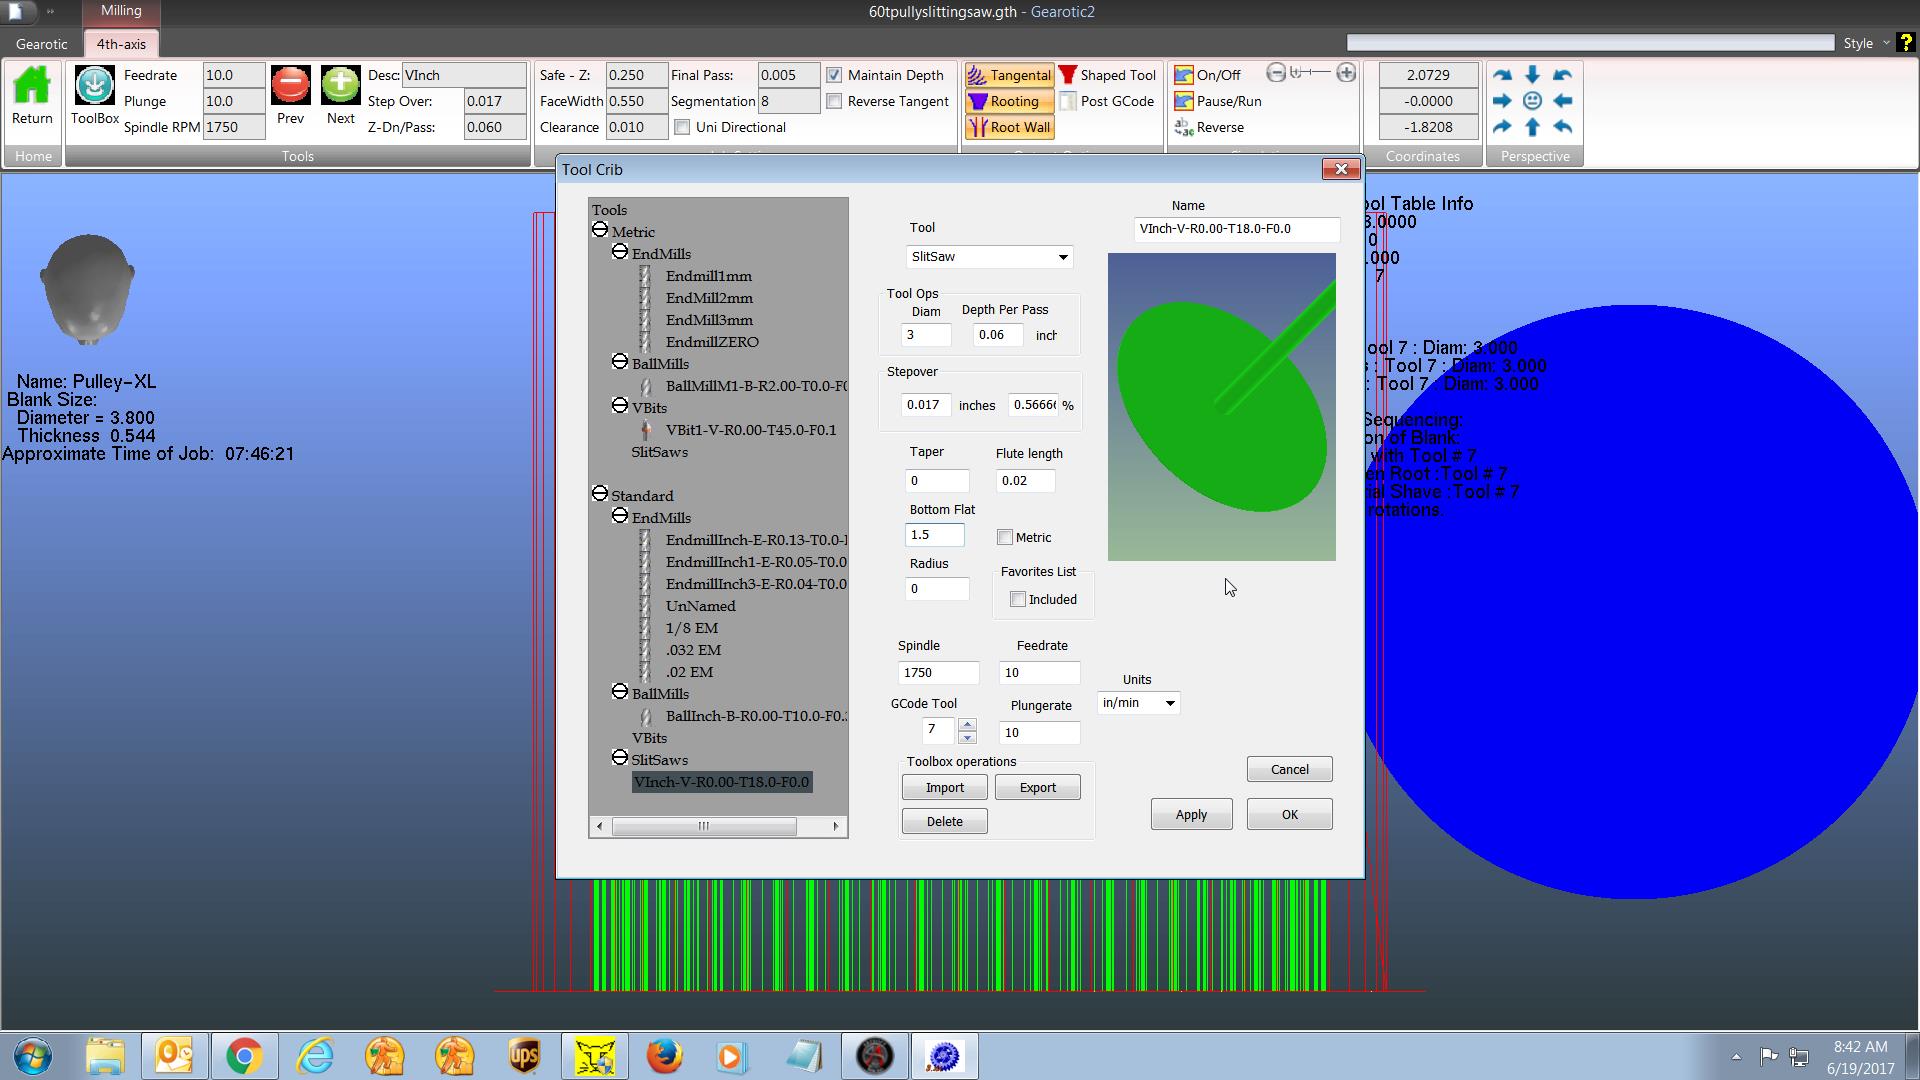
Task: Click the smiley face perspective icon
Action: tap(1532, 101)
